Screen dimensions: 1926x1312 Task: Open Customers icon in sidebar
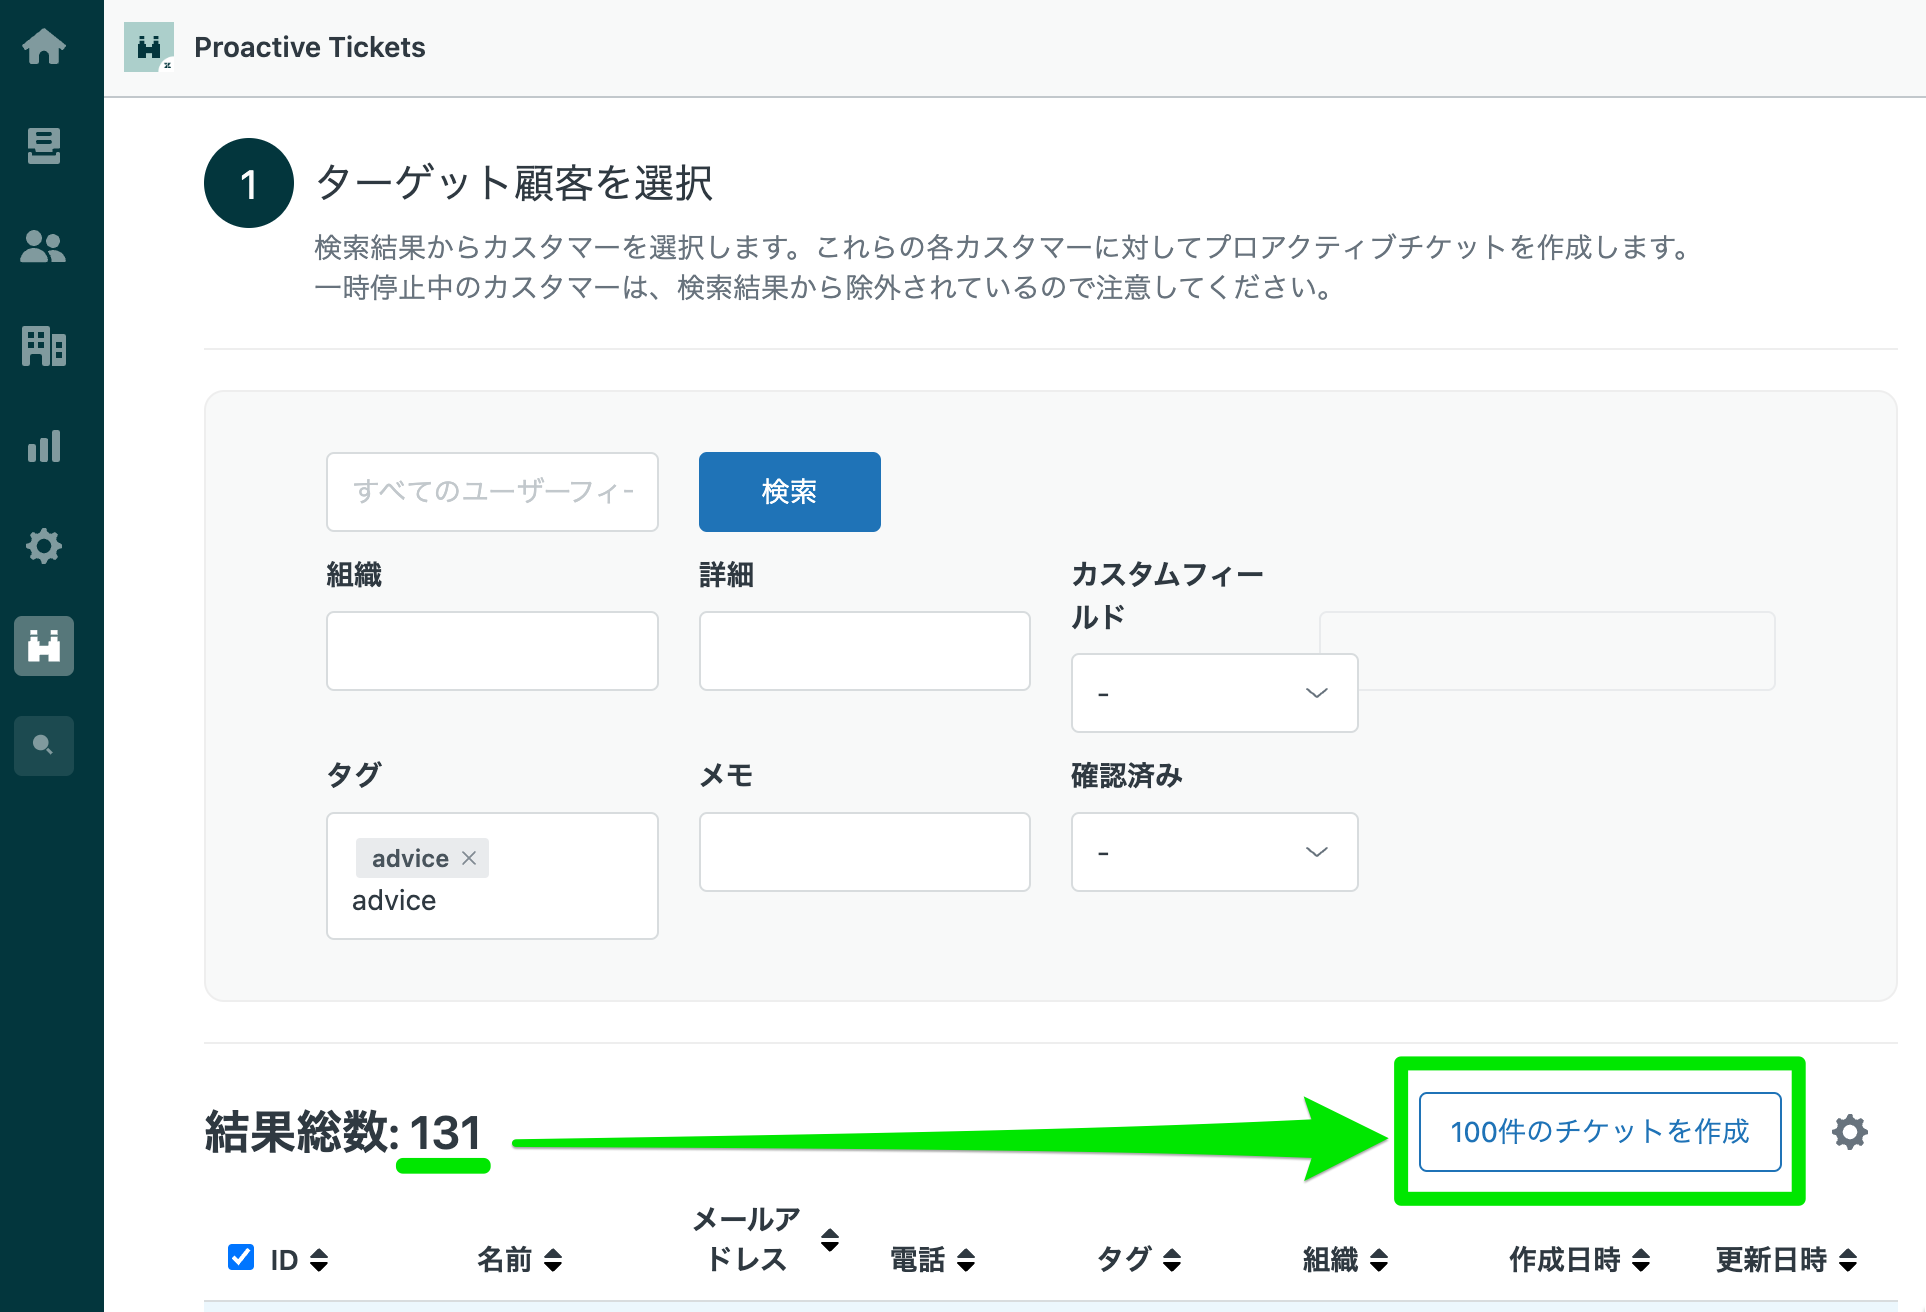(44, 246)
